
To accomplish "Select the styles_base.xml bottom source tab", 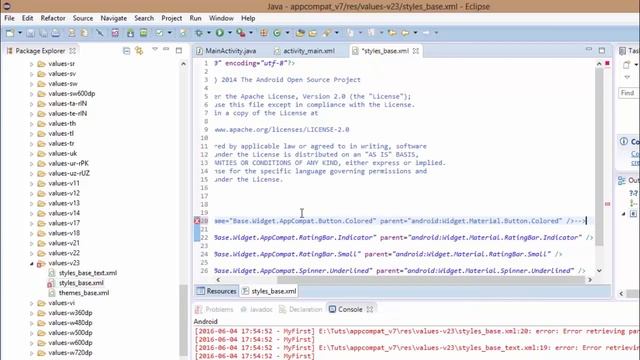I will (269, 291).
